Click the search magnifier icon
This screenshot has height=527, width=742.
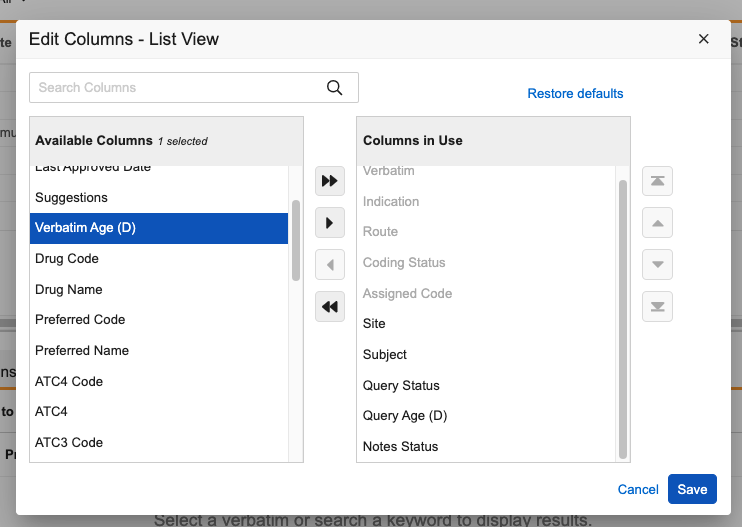click(335, 88)
